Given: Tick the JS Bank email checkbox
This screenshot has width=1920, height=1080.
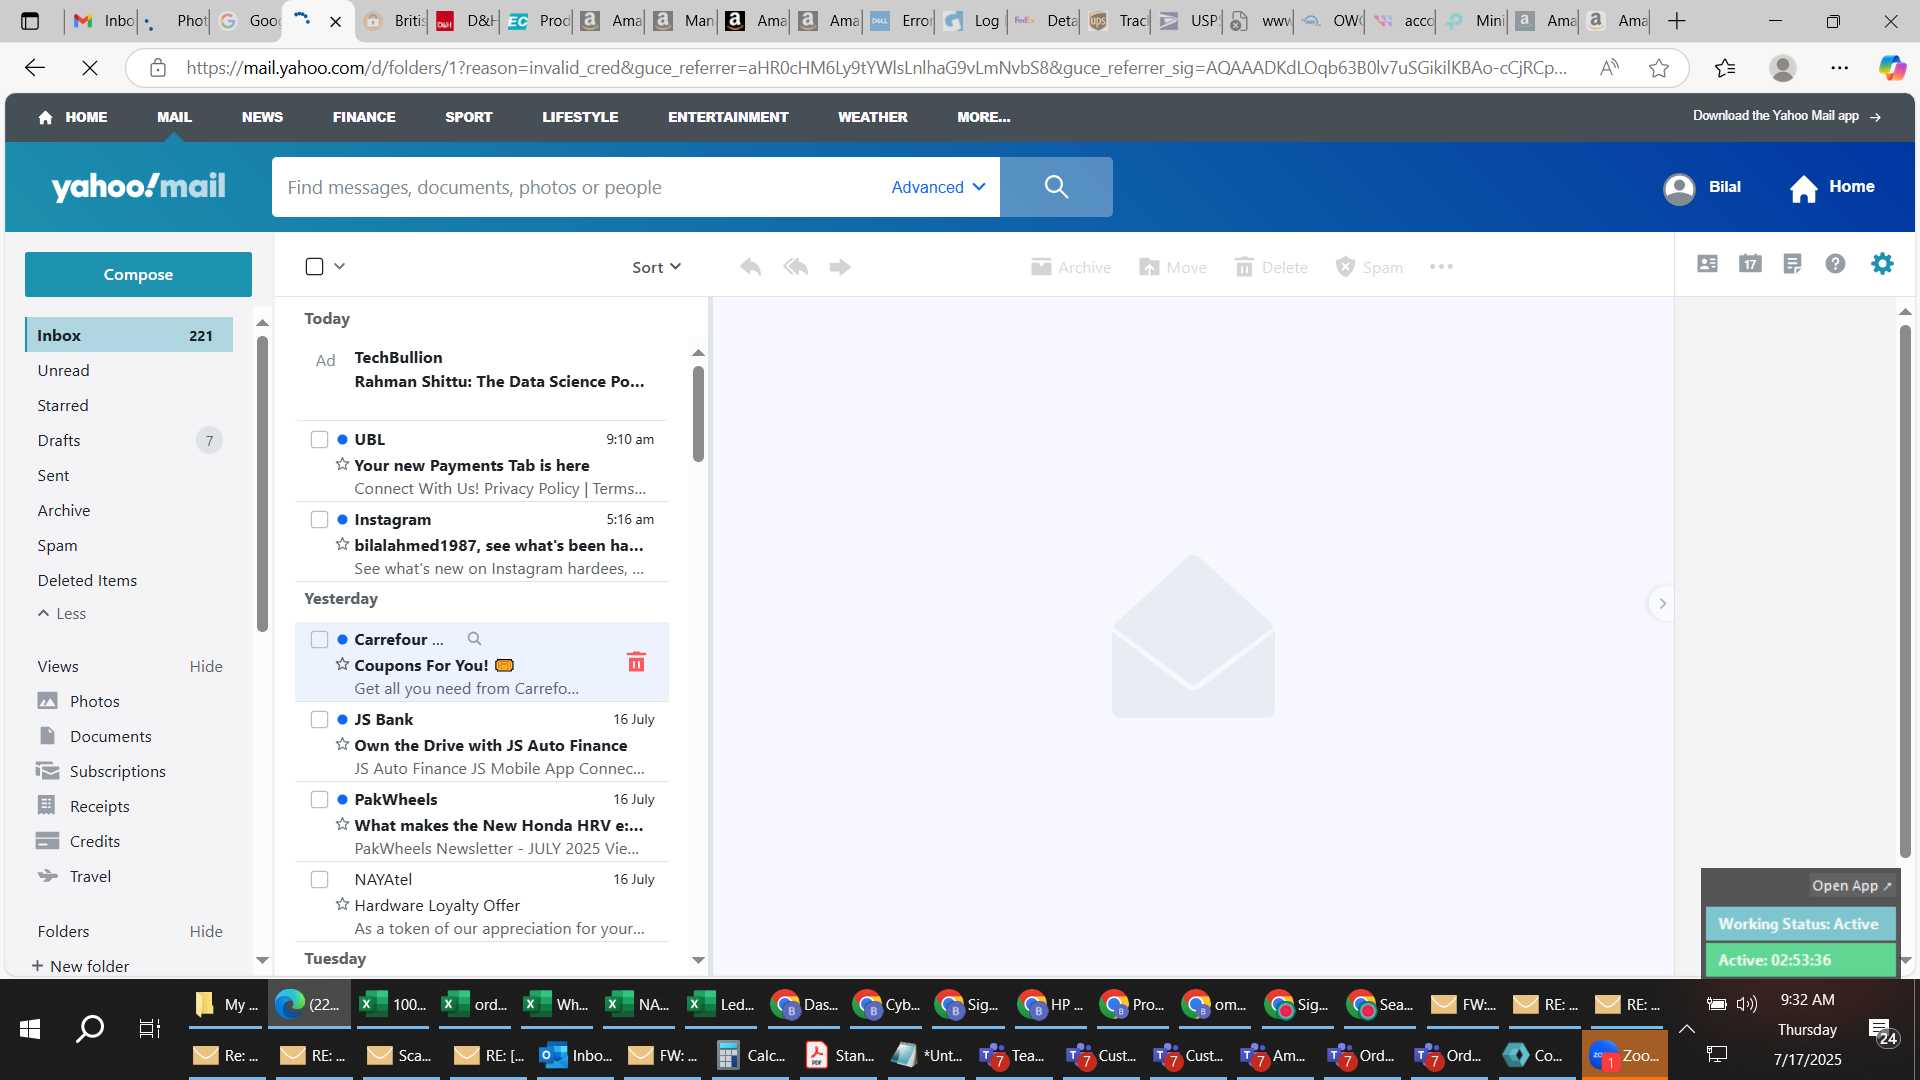Looking at the screenshot, I should tap(319, 720).
